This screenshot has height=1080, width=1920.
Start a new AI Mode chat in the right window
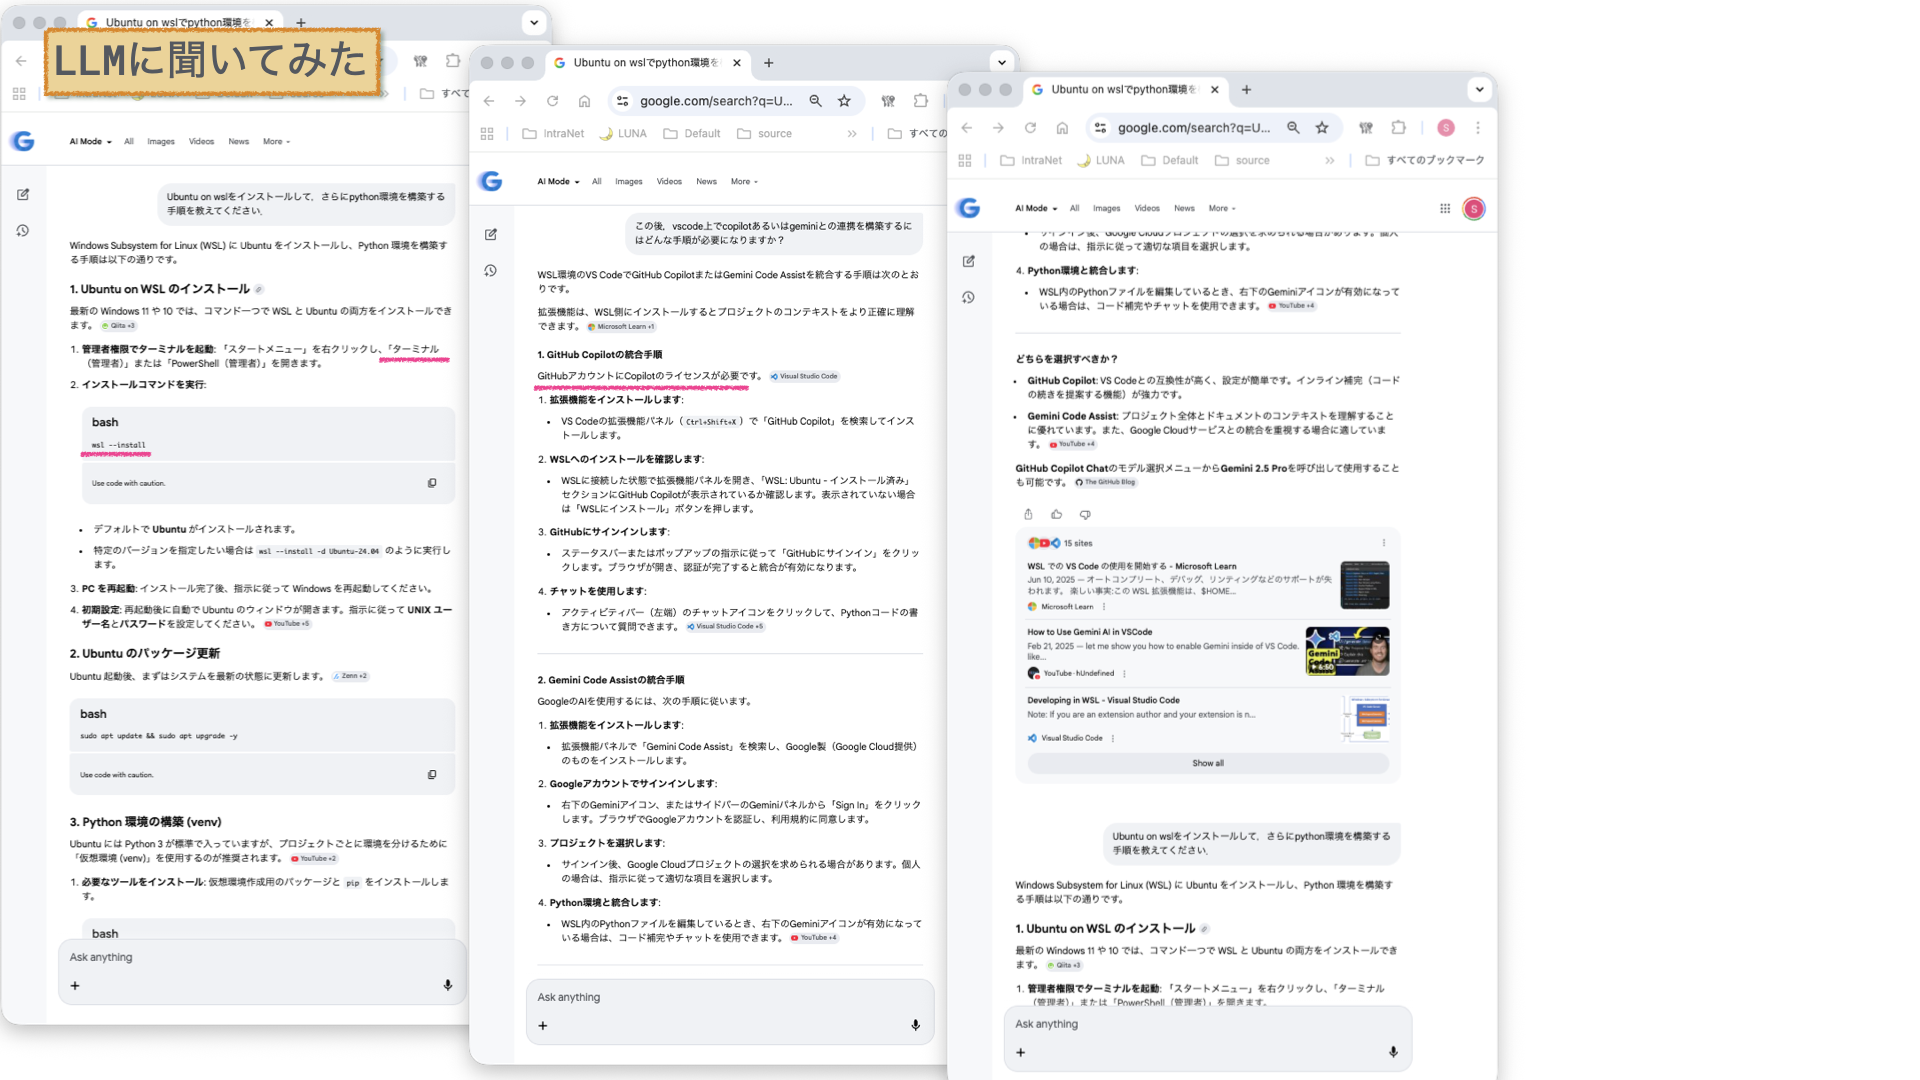tap(969, 261)
